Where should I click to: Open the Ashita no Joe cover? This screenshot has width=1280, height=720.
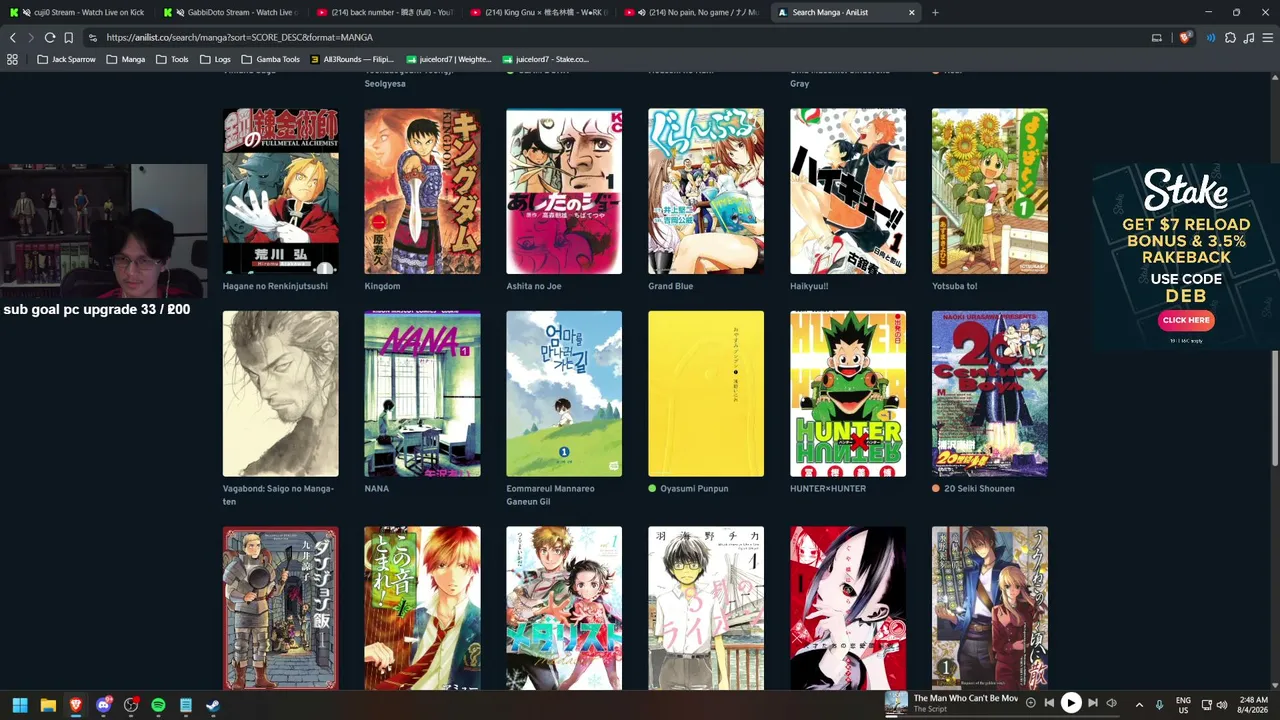(x=564, y=191)
